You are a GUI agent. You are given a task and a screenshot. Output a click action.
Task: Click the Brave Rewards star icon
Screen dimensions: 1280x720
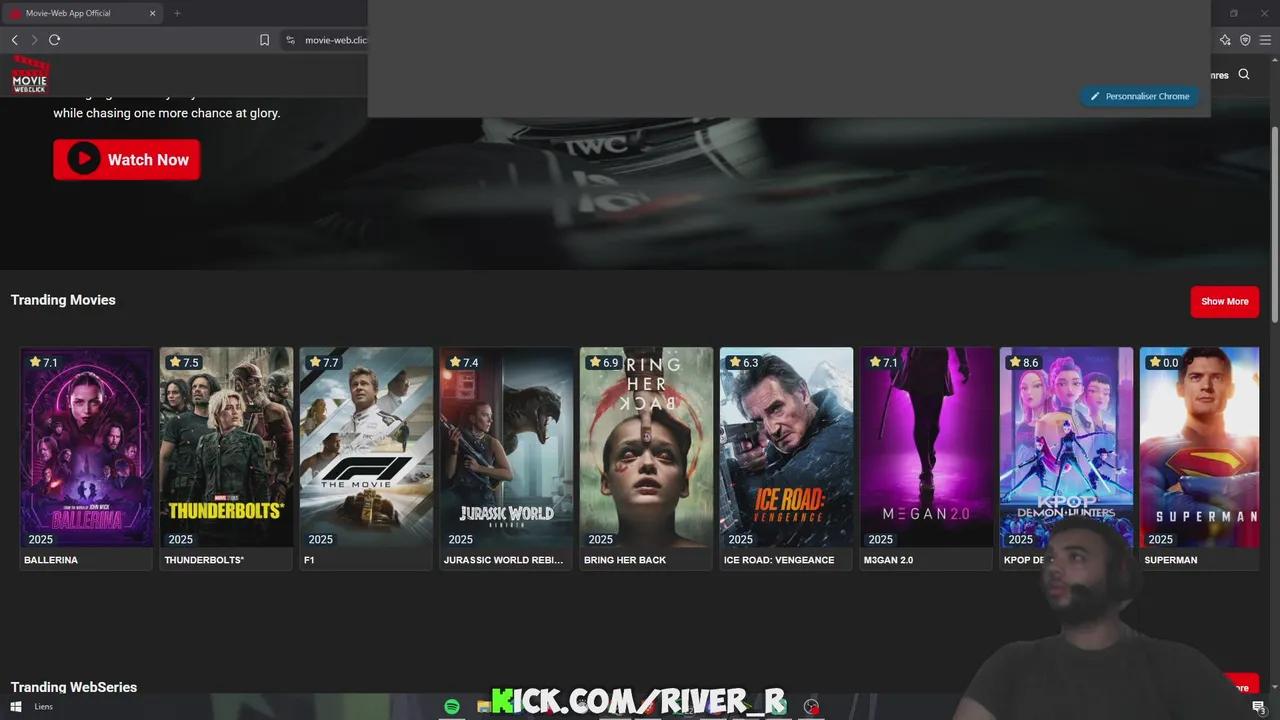click(1225, 40)
